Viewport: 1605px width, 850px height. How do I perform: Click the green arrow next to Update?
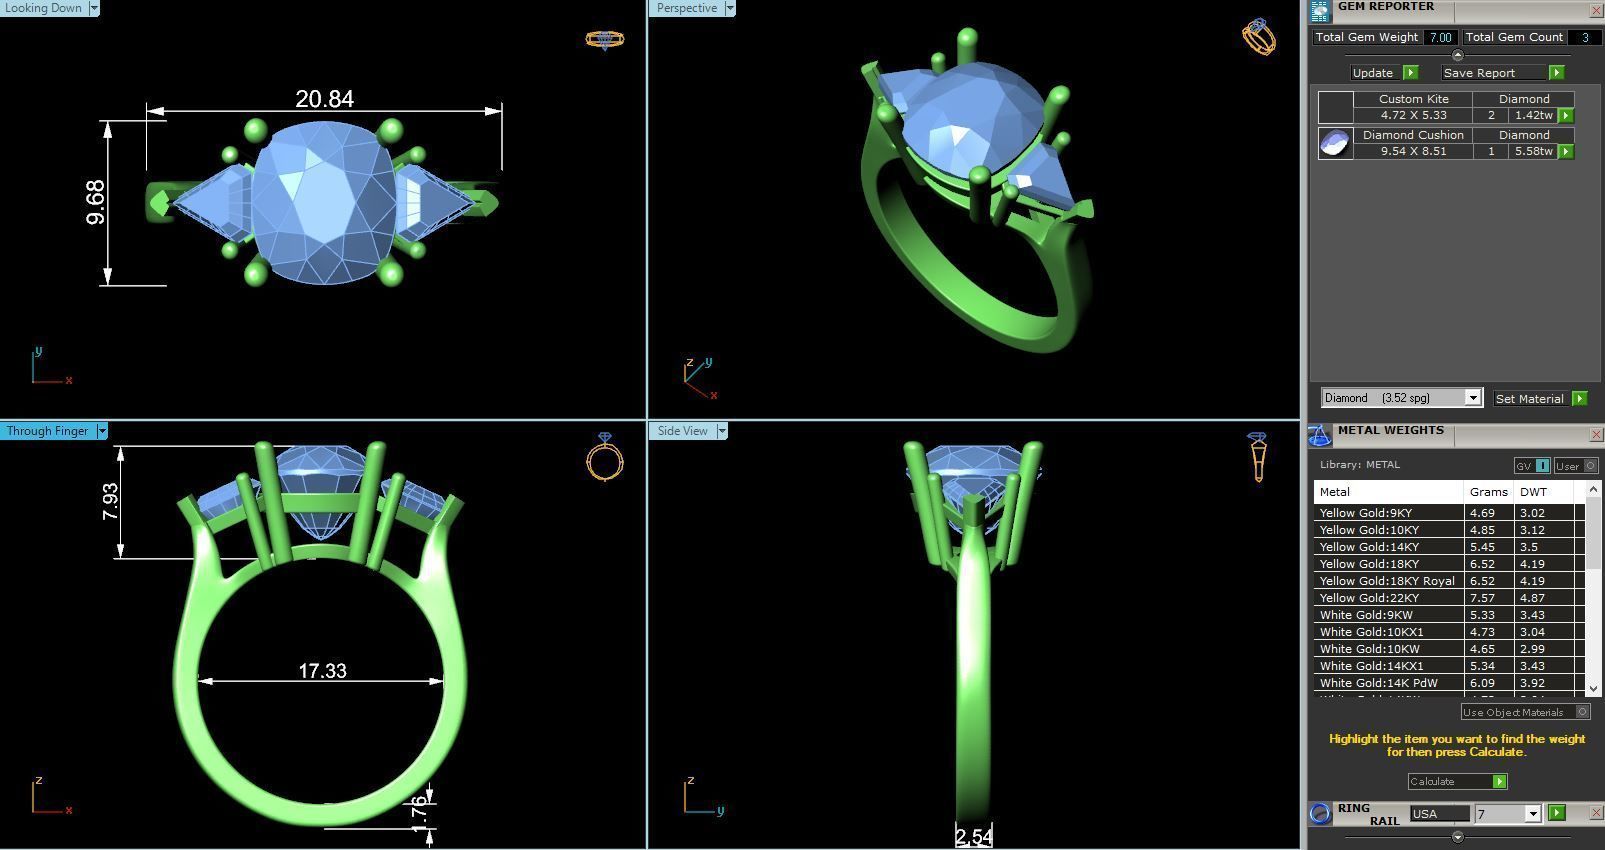pos(1410,73)
